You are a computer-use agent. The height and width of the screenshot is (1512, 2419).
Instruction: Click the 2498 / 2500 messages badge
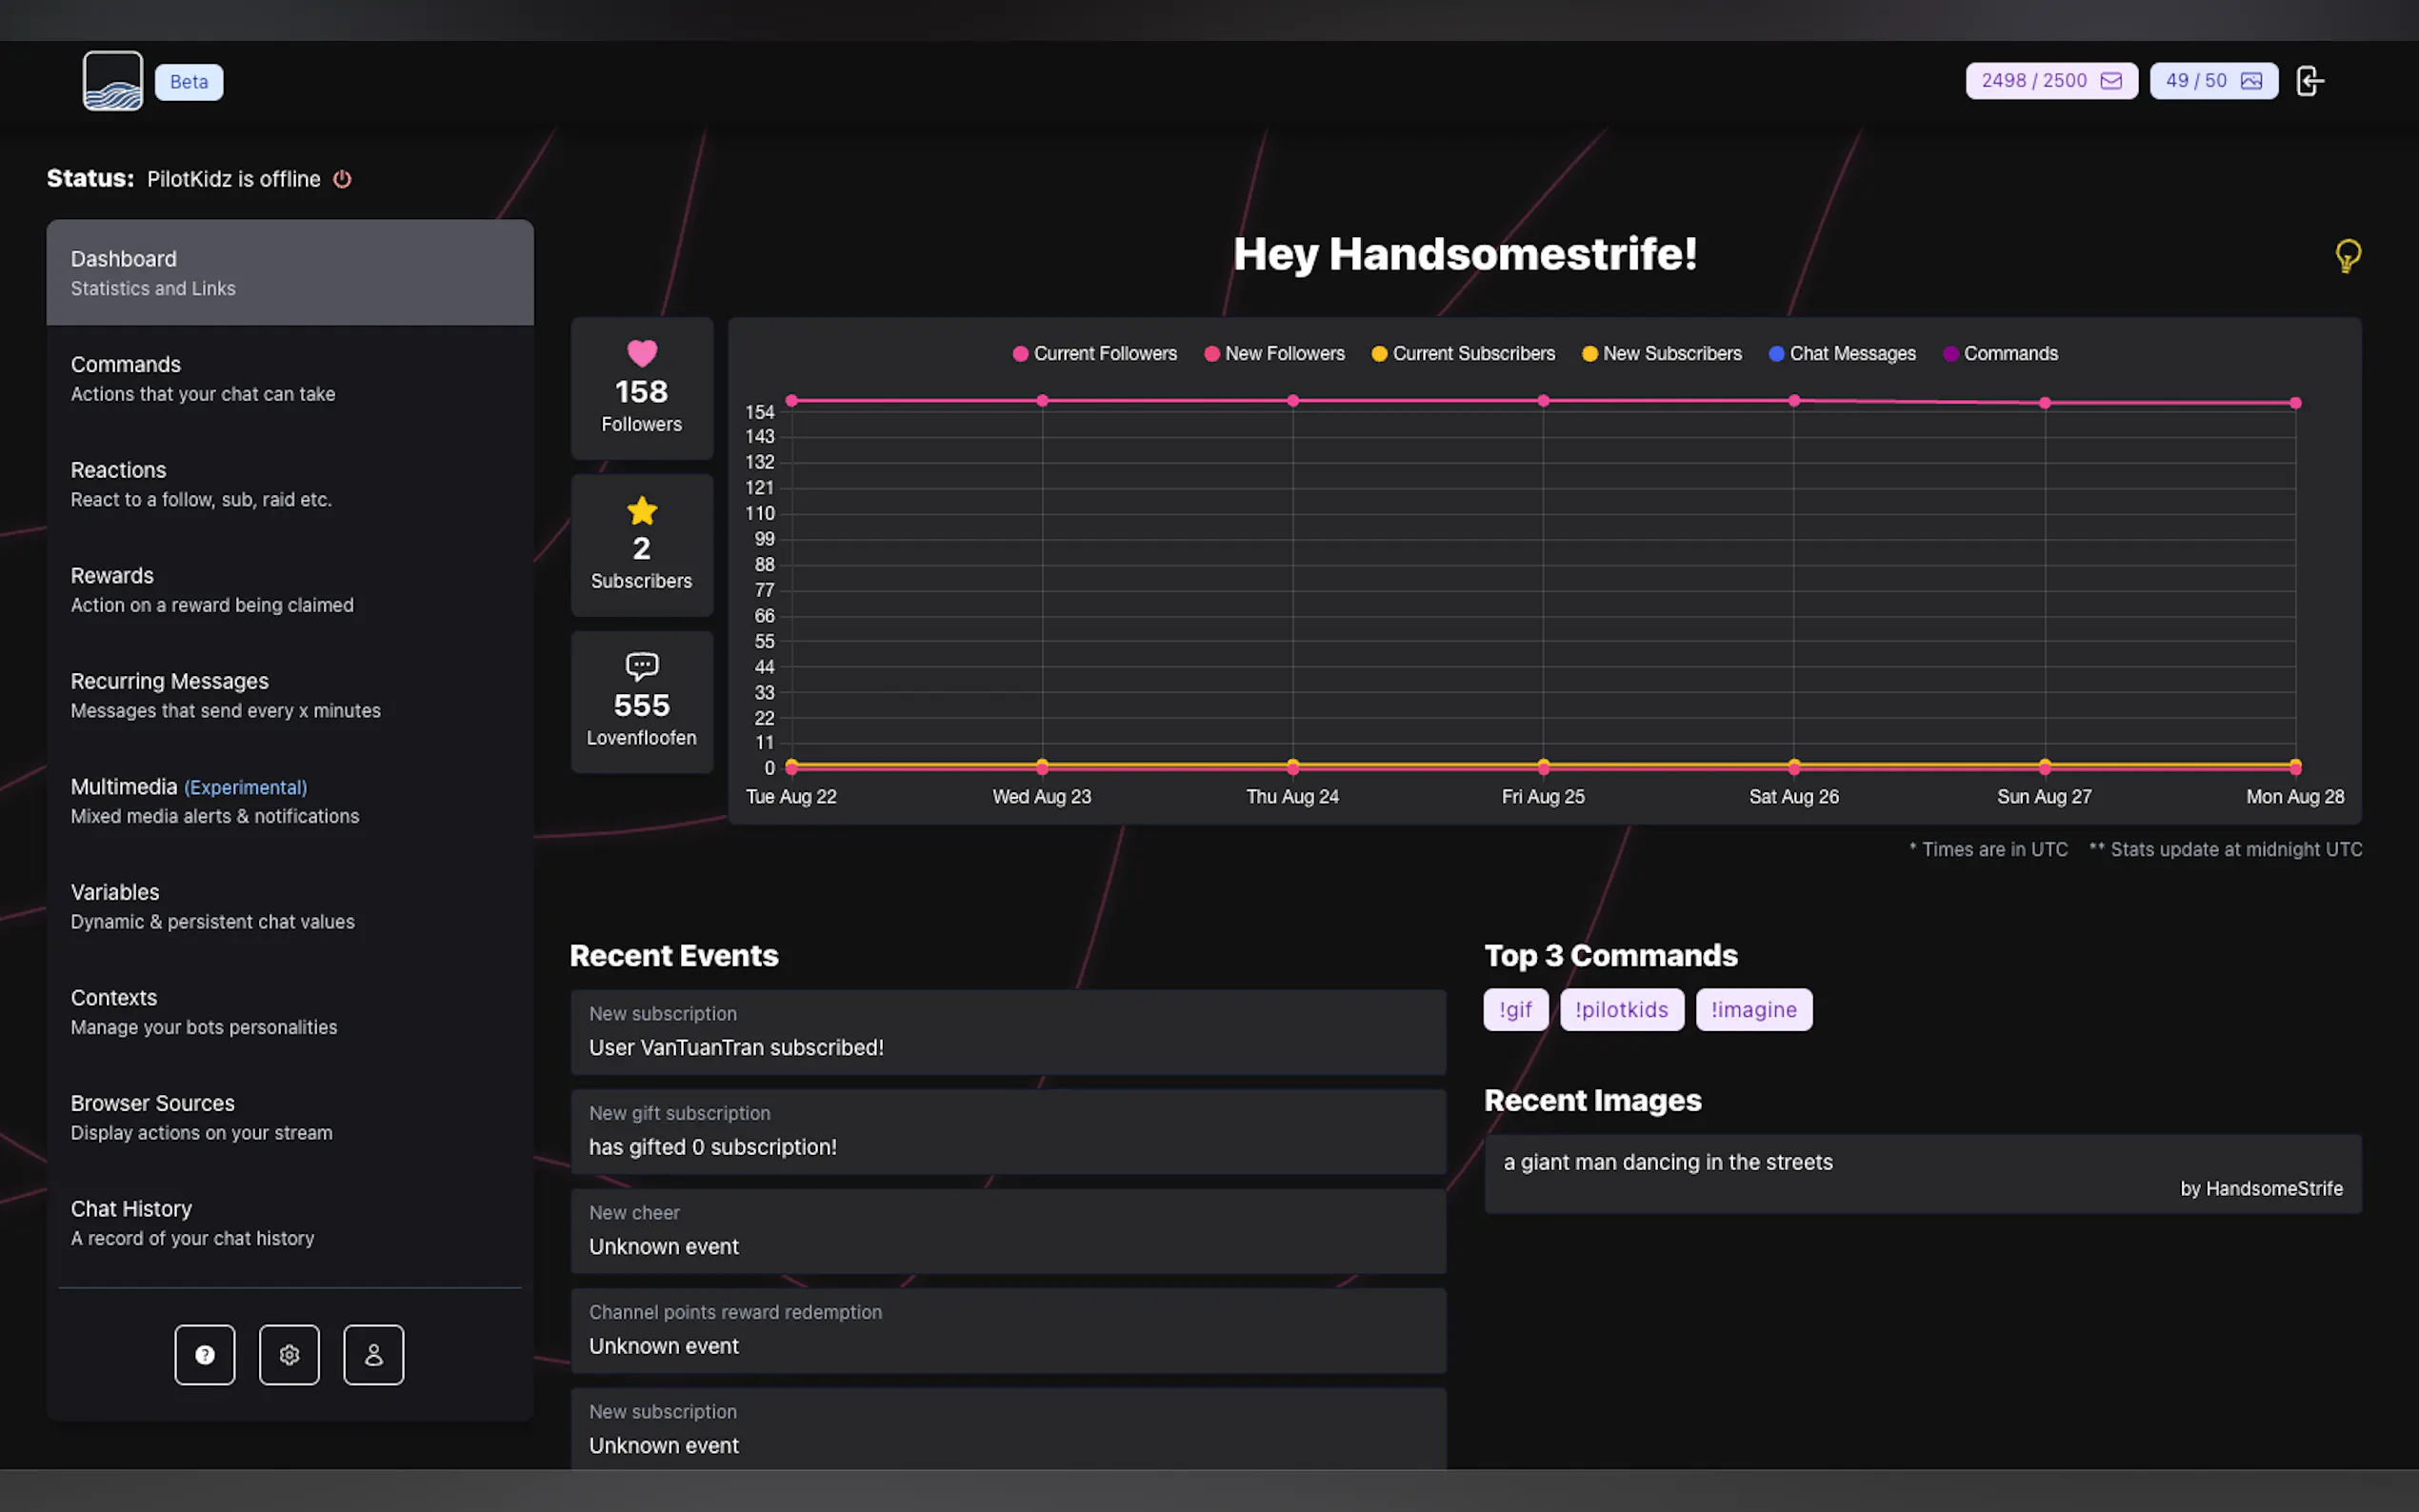(2050, 81)
